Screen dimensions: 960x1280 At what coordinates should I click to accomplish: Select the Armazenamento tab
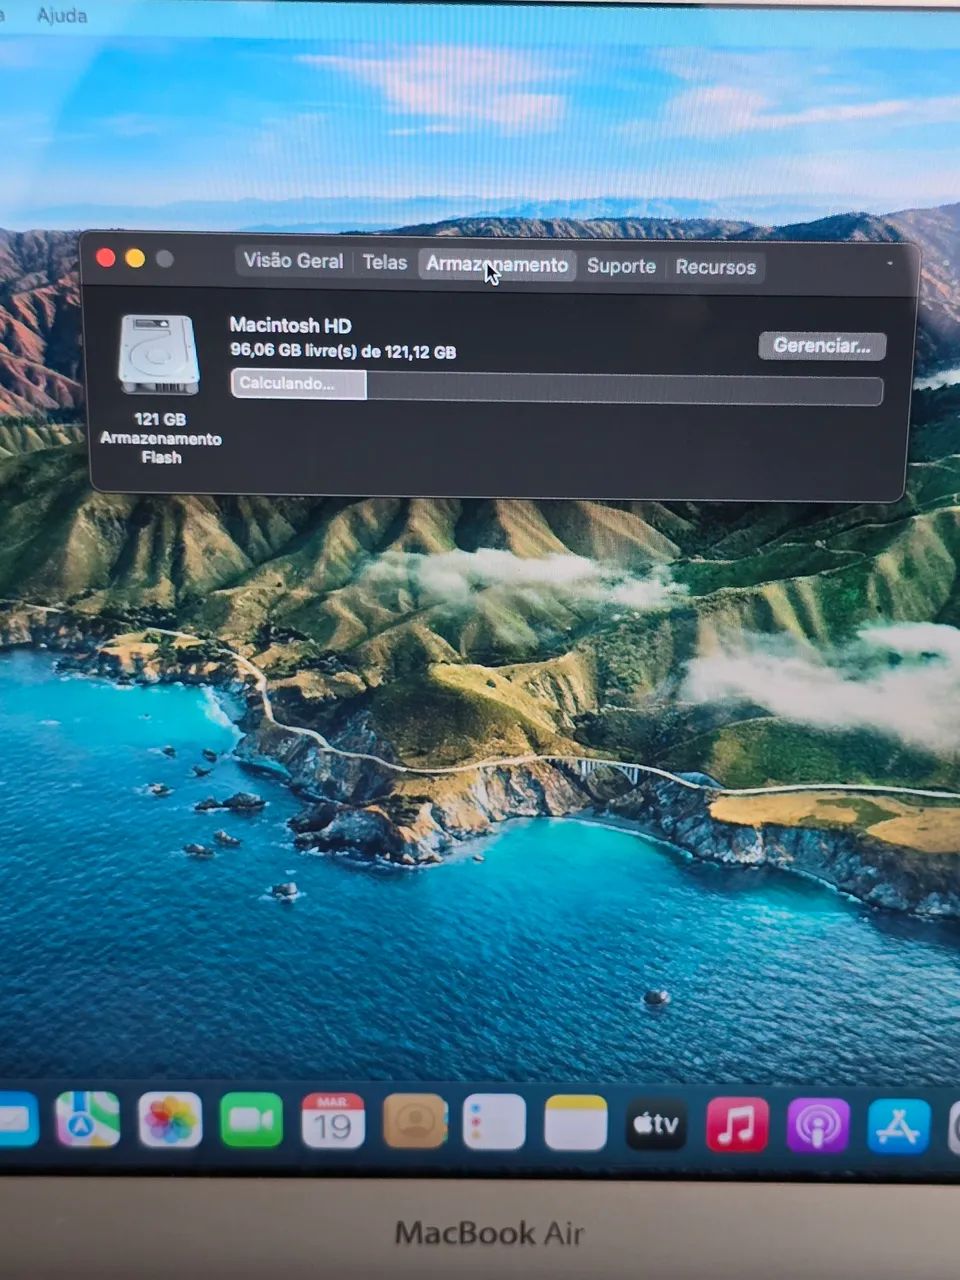[497, 264]
